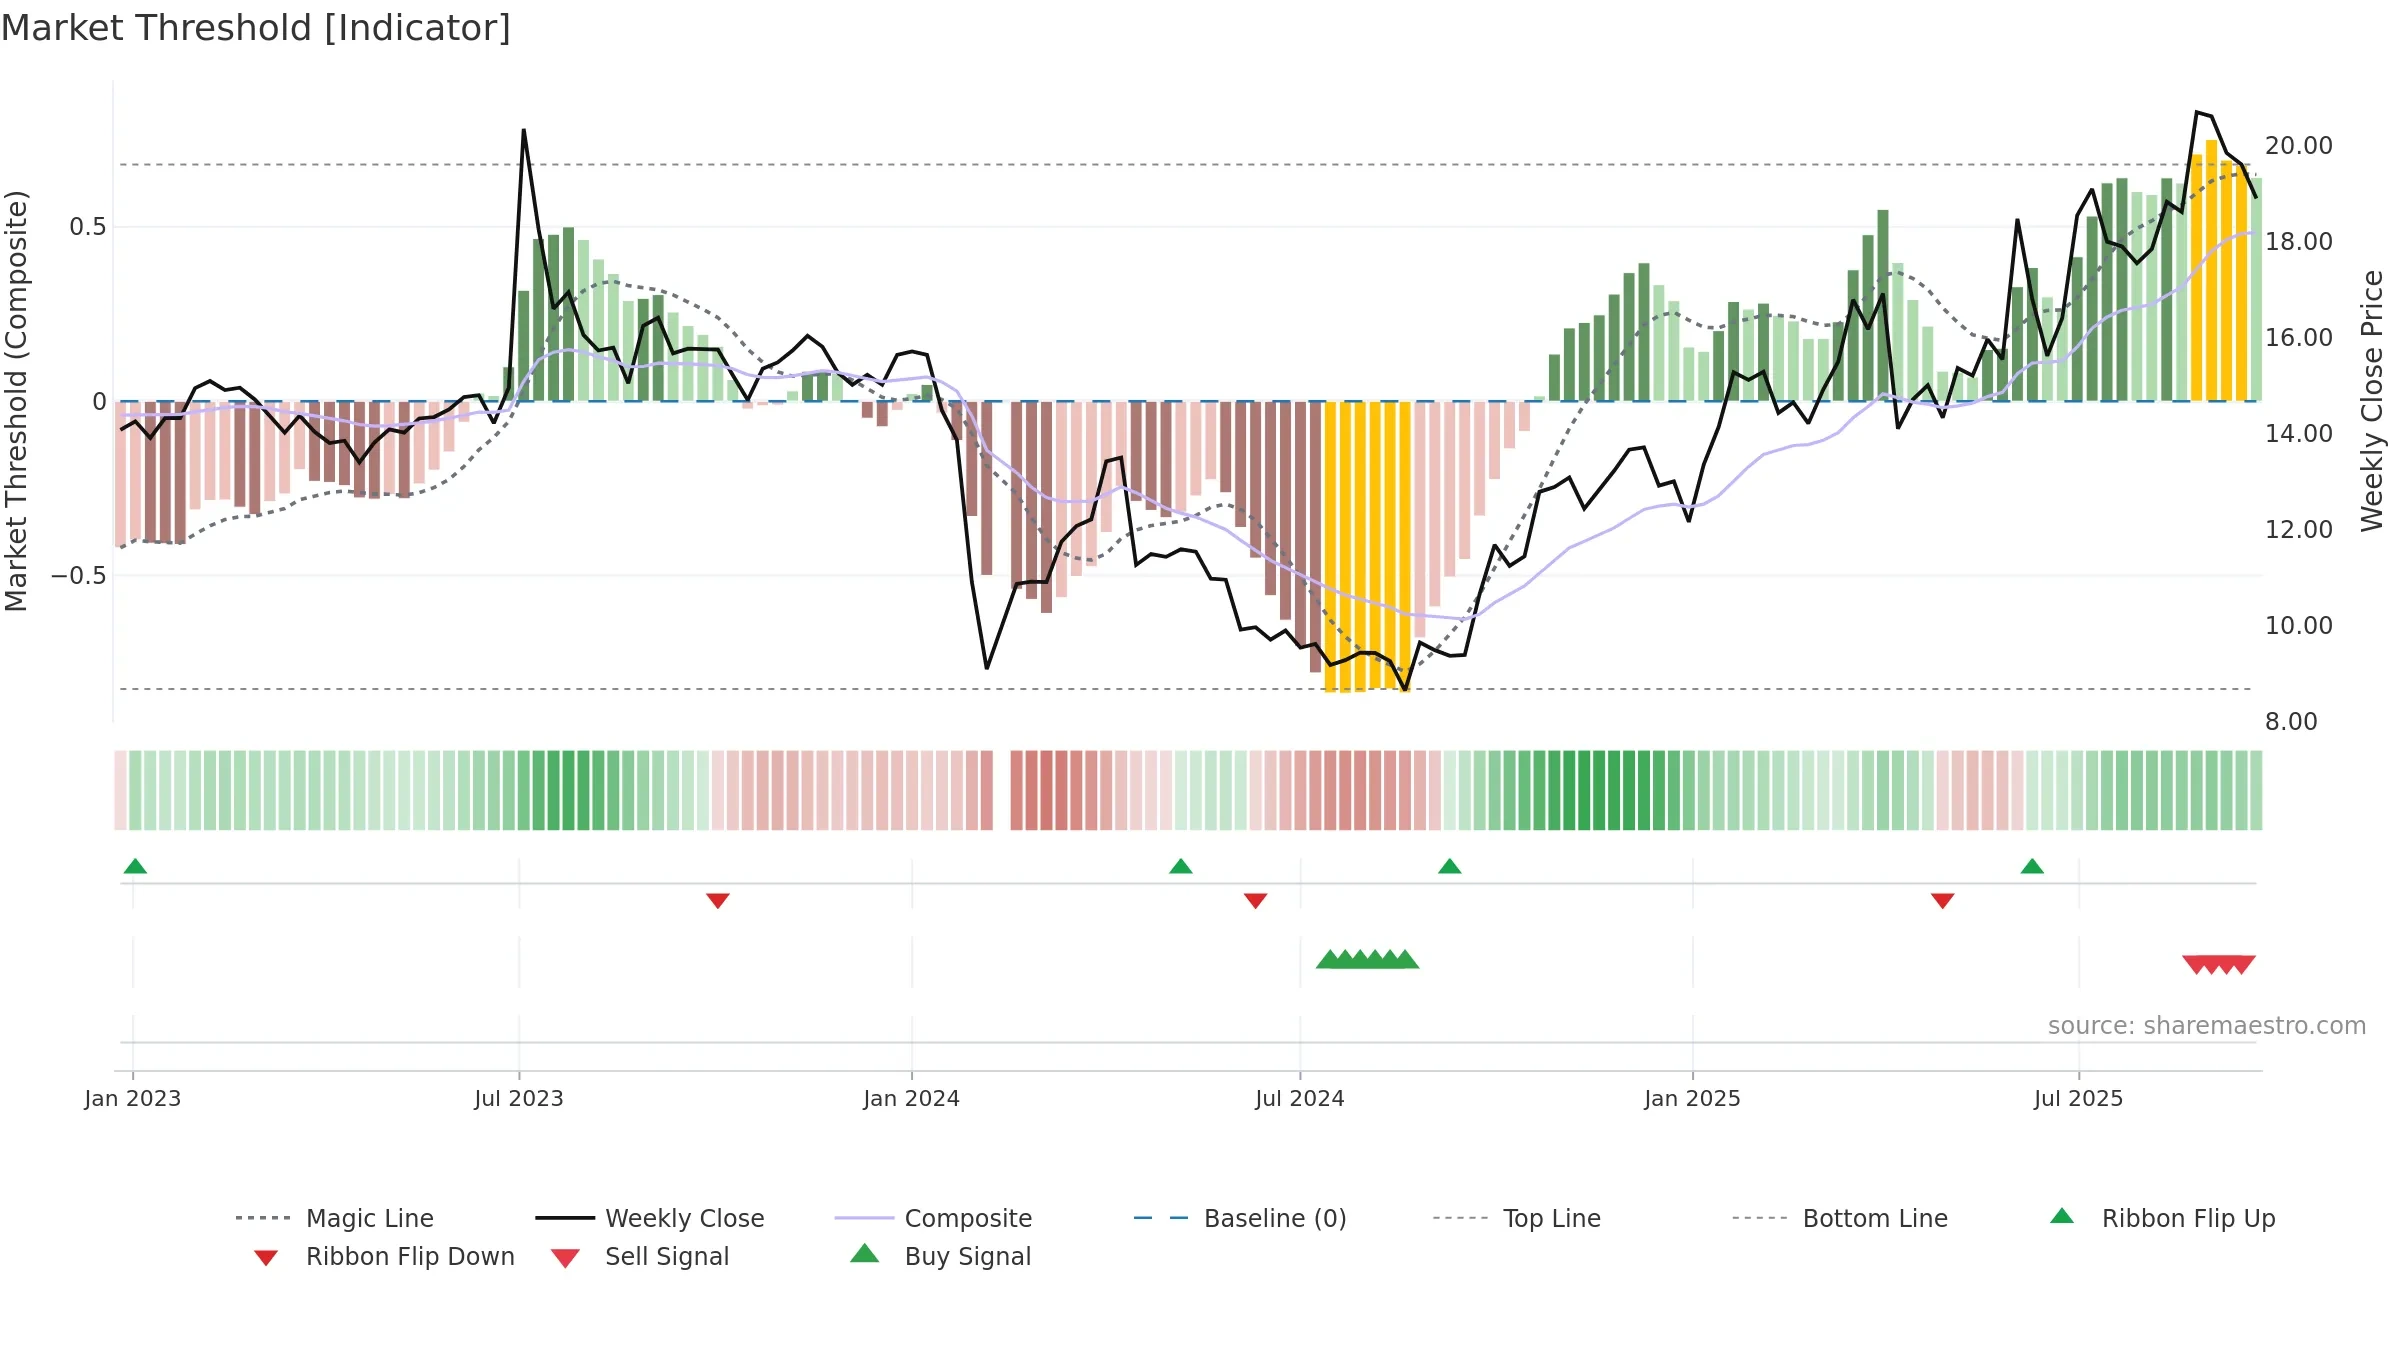Click the 16.00 price axis label
The width and height of the screenshot is (2400, 1350).
pyautogui.click(x=2299, y=338)
